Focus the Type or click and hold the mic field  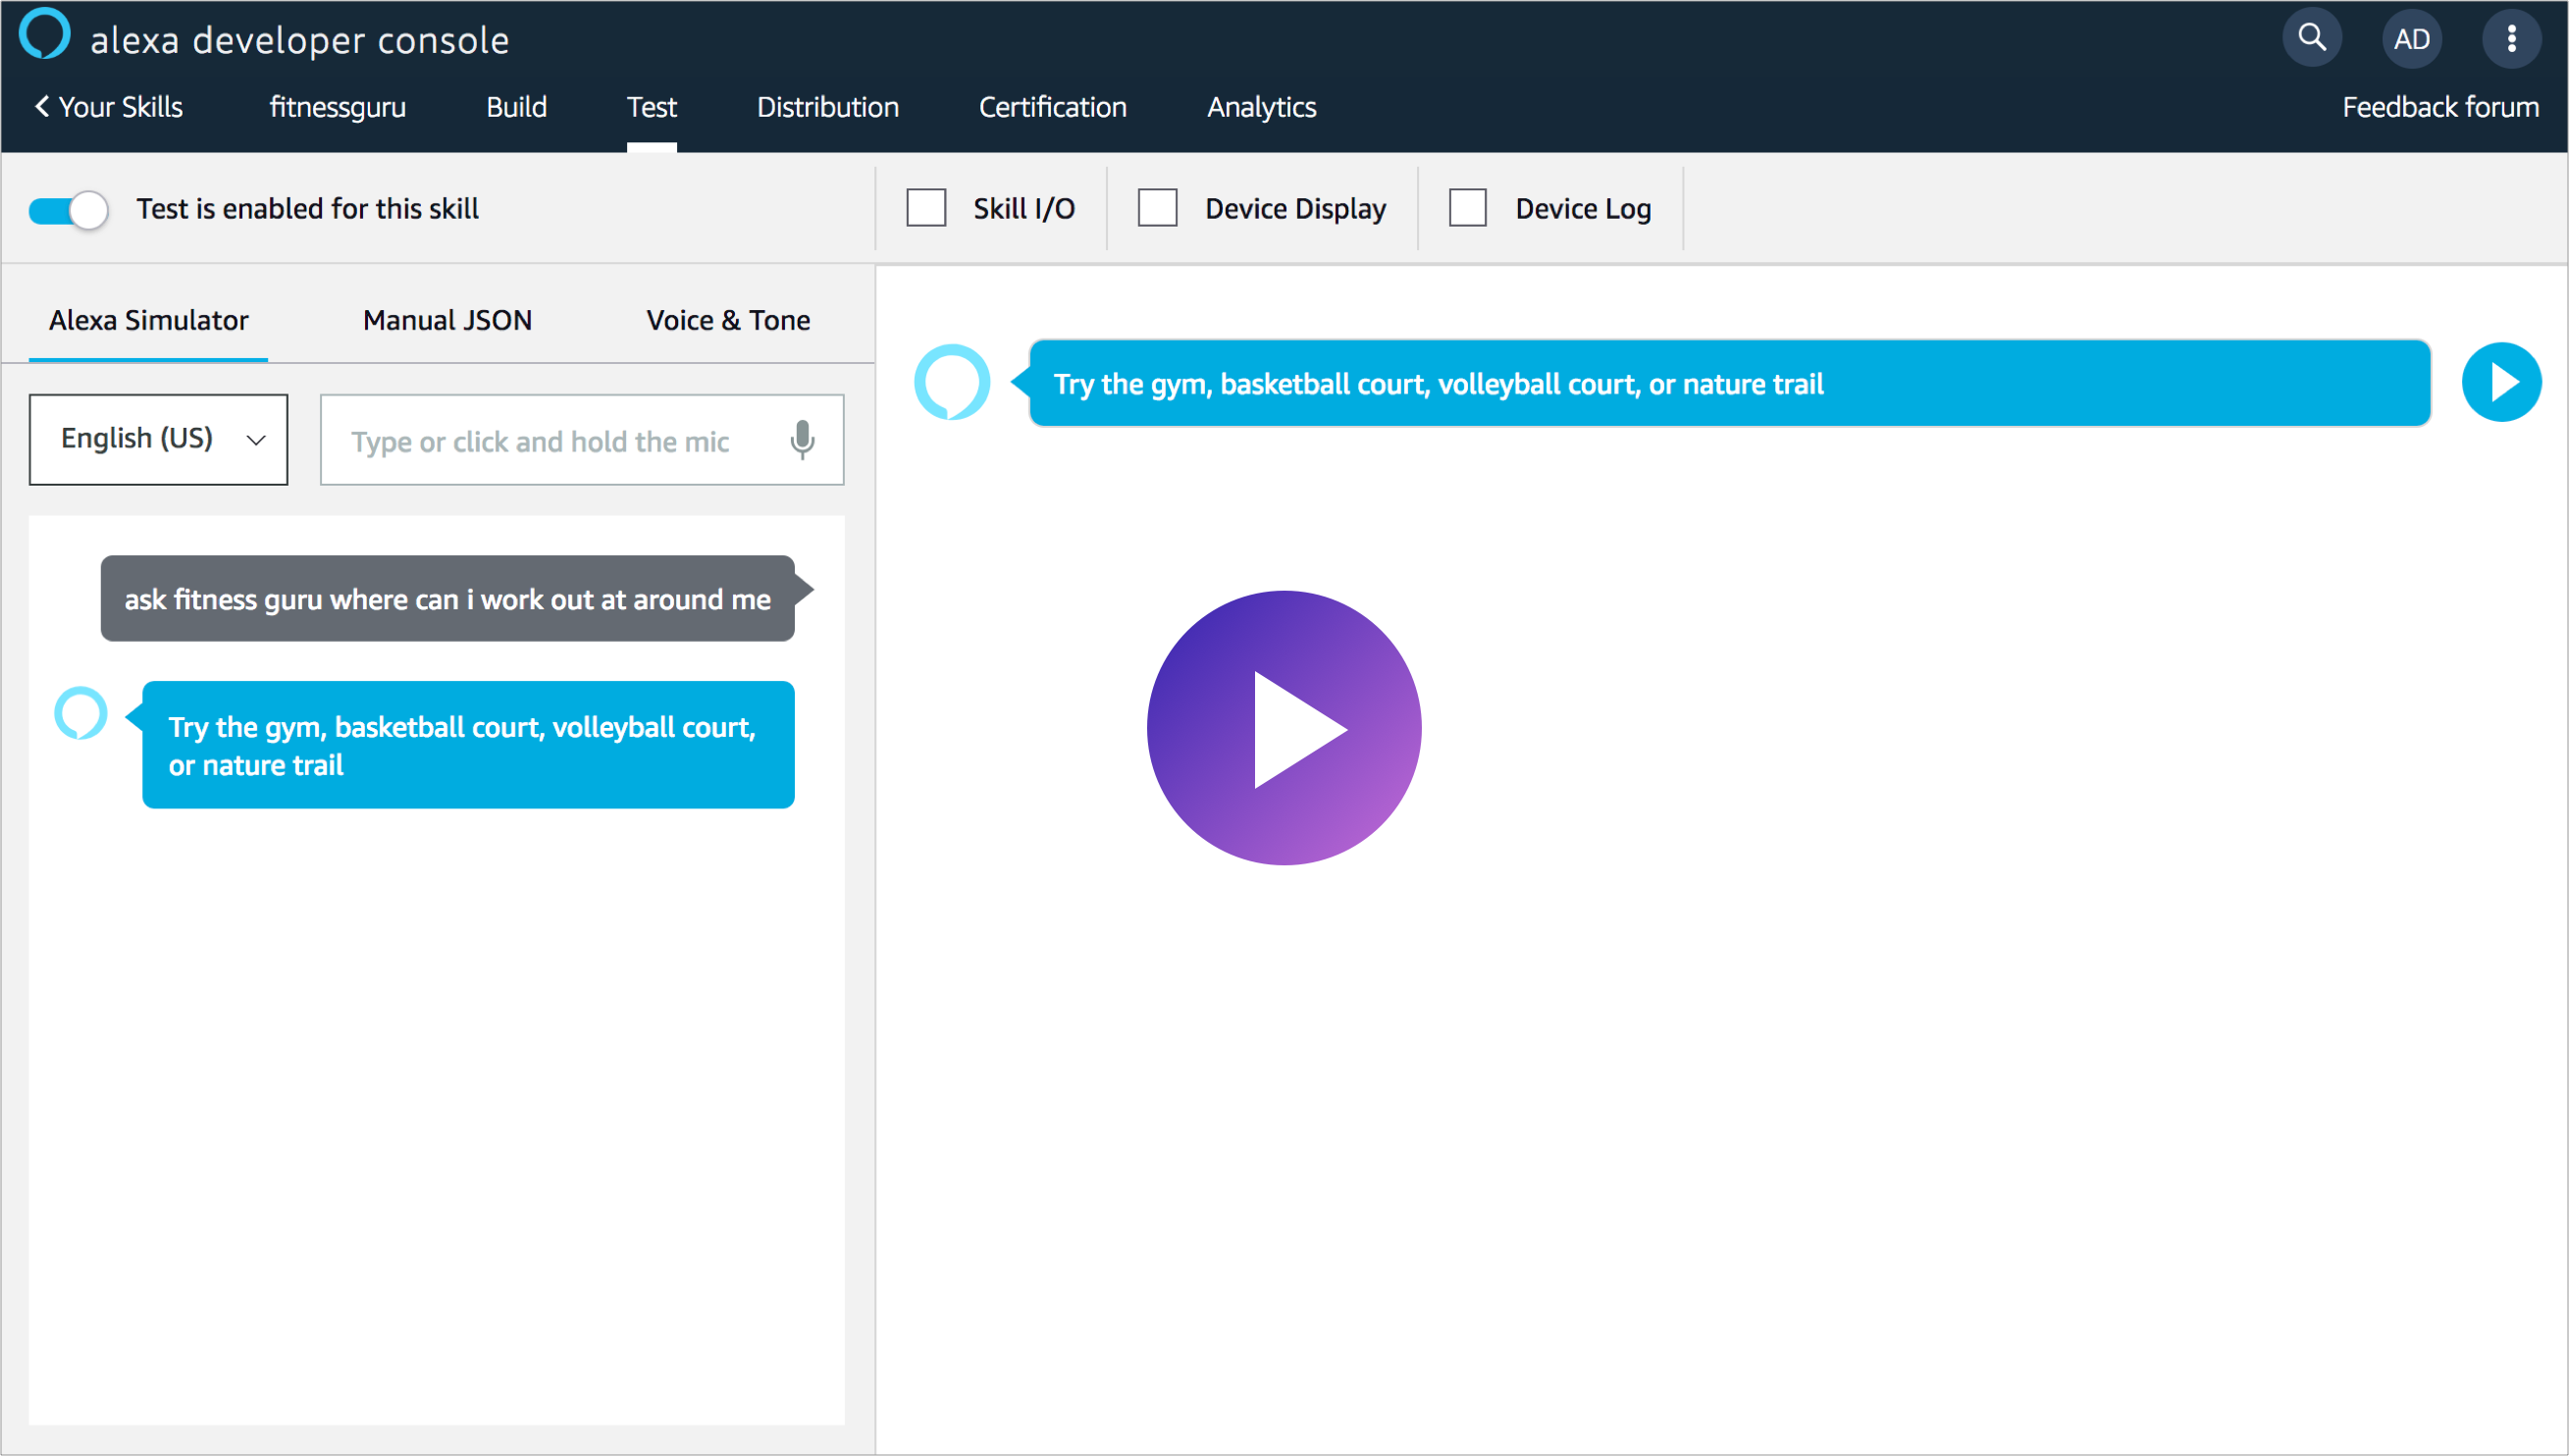(x=582, y=439)
